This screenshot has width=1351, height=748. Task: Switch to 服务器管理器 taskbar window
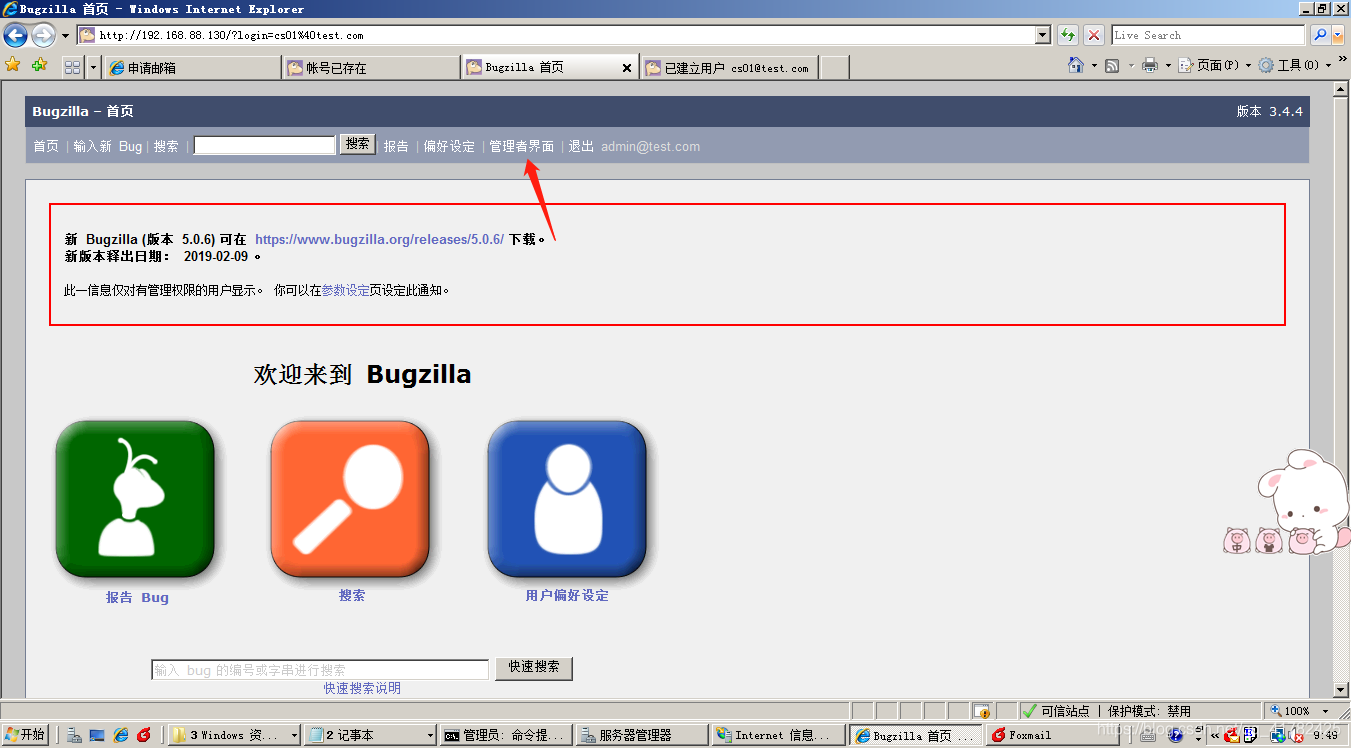pyautogui.click(x=641, y=735)
